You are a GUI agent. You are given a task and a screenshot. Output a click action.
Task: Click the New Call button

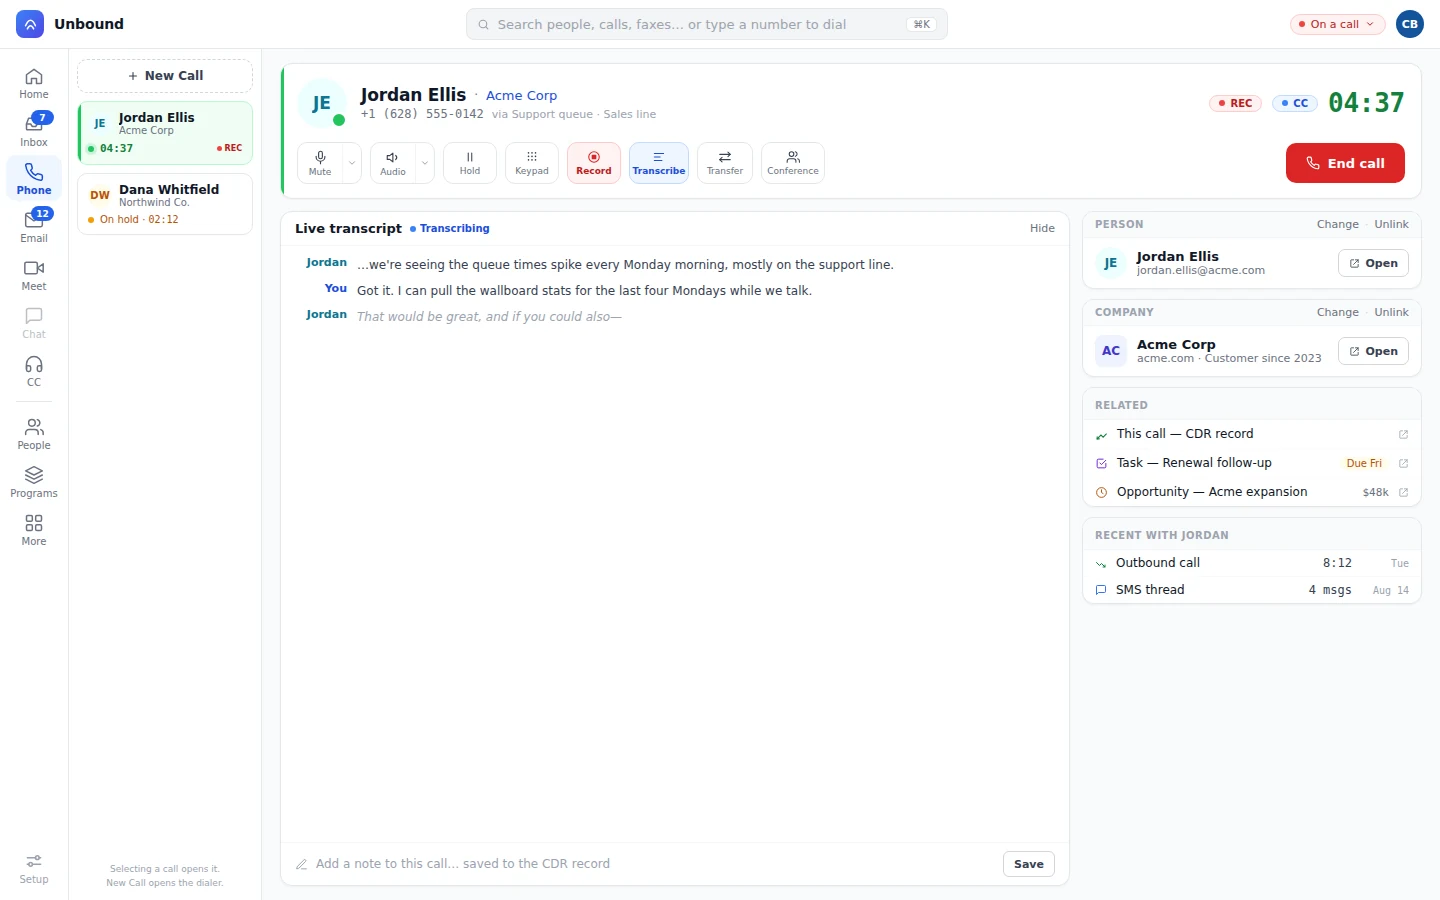click(165, 76)
